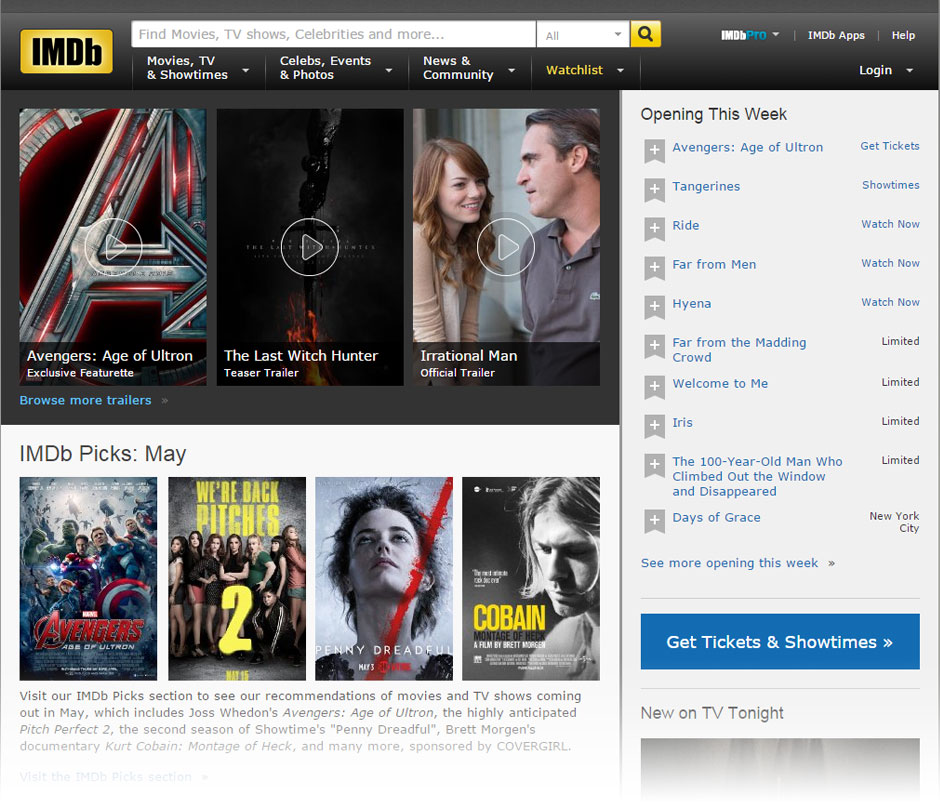This screenshot has height=810, width=940.
Task: Open the Welcome to Me title link
Action: coord(720,383)
